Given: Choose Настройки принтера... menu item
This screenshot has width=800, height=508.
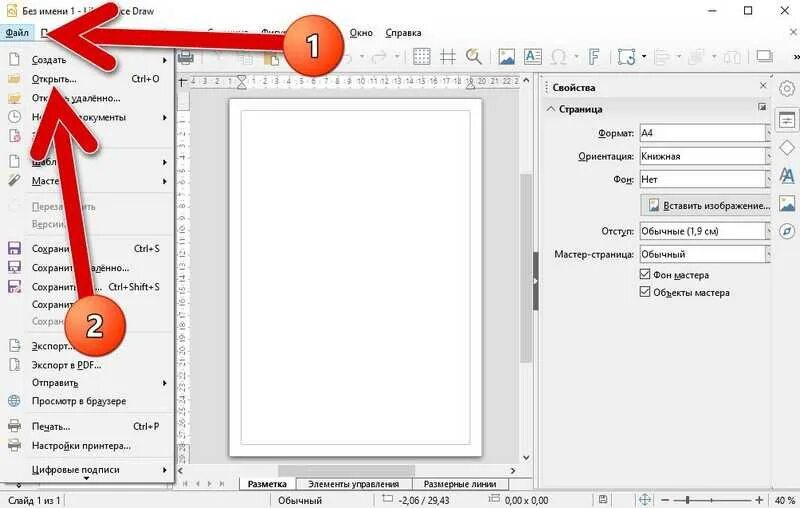Looking at the screenshot, I should 87,445.
